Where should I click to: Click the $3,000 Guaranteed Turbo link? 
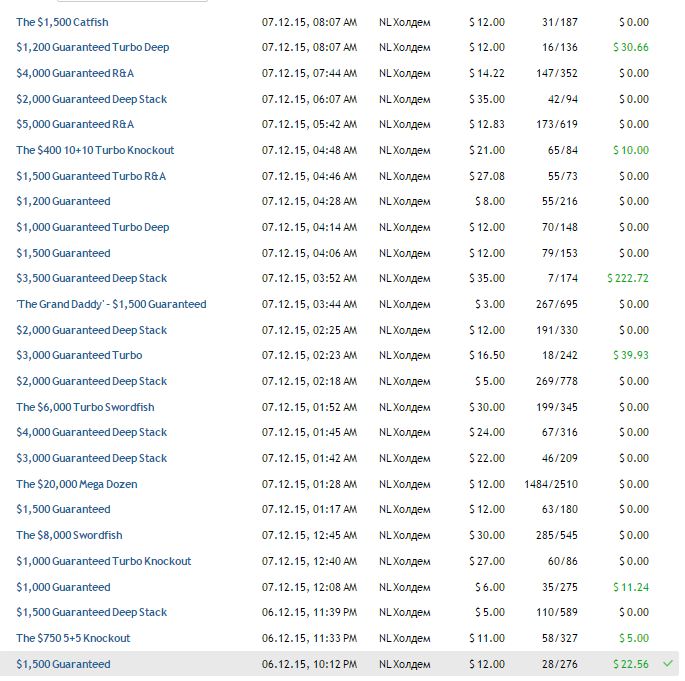[79, 355]
